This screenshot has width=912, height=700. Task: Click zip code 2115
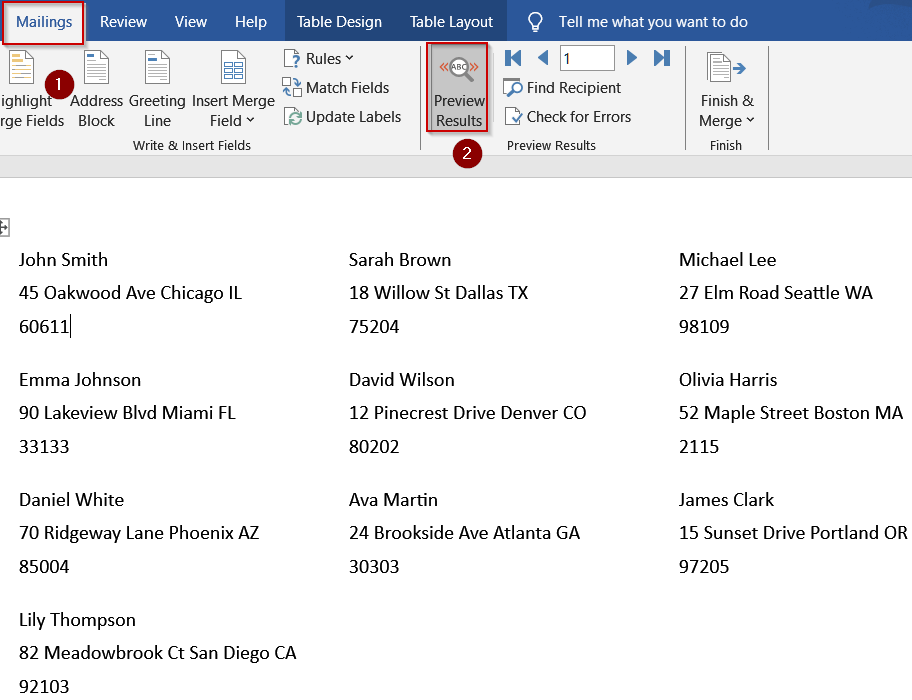click(x=699, y=447)
